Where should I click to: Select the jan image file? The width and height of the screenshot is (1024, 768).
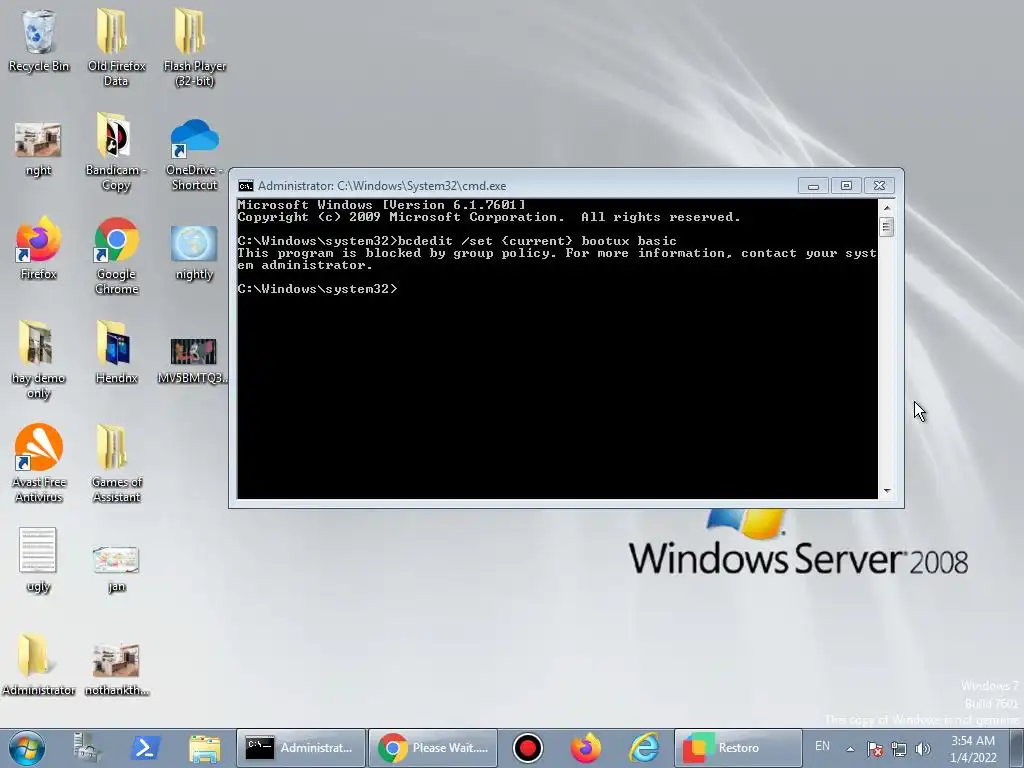click(x=116, y=568)
